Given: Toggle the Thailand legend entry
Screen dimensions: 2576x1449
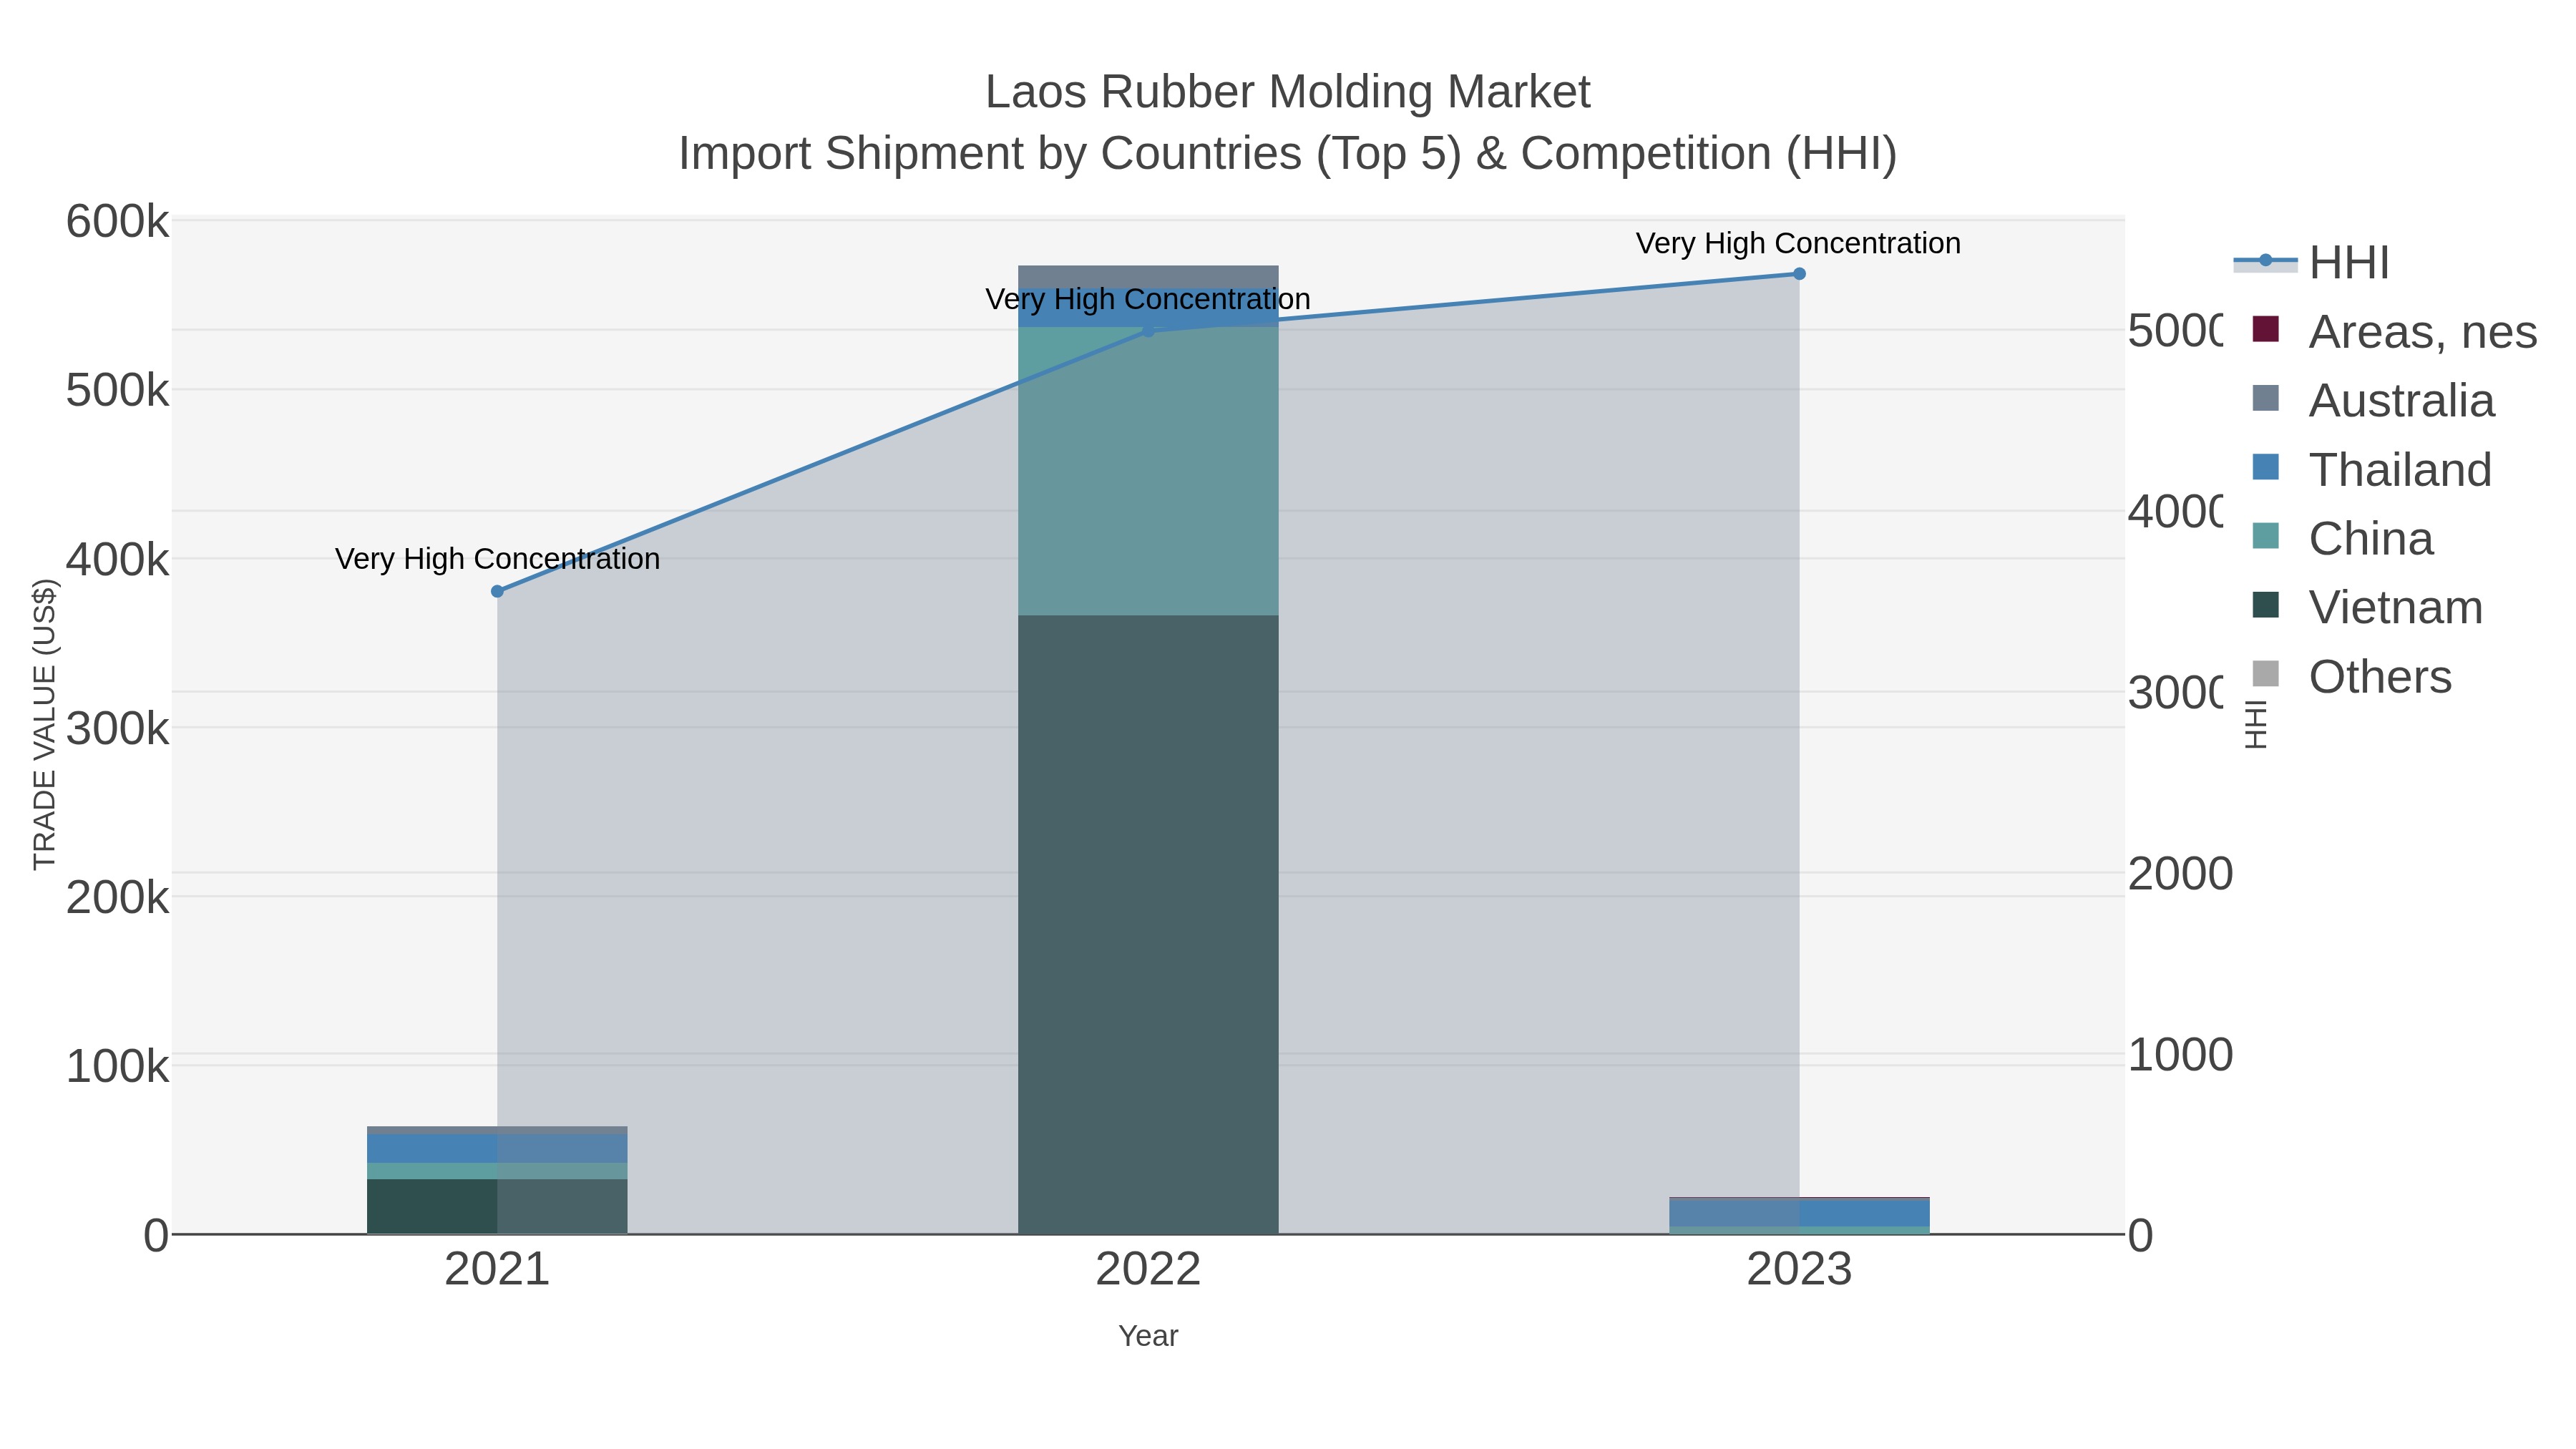Looking at the screenshot, I should [x=2371, y=469].
